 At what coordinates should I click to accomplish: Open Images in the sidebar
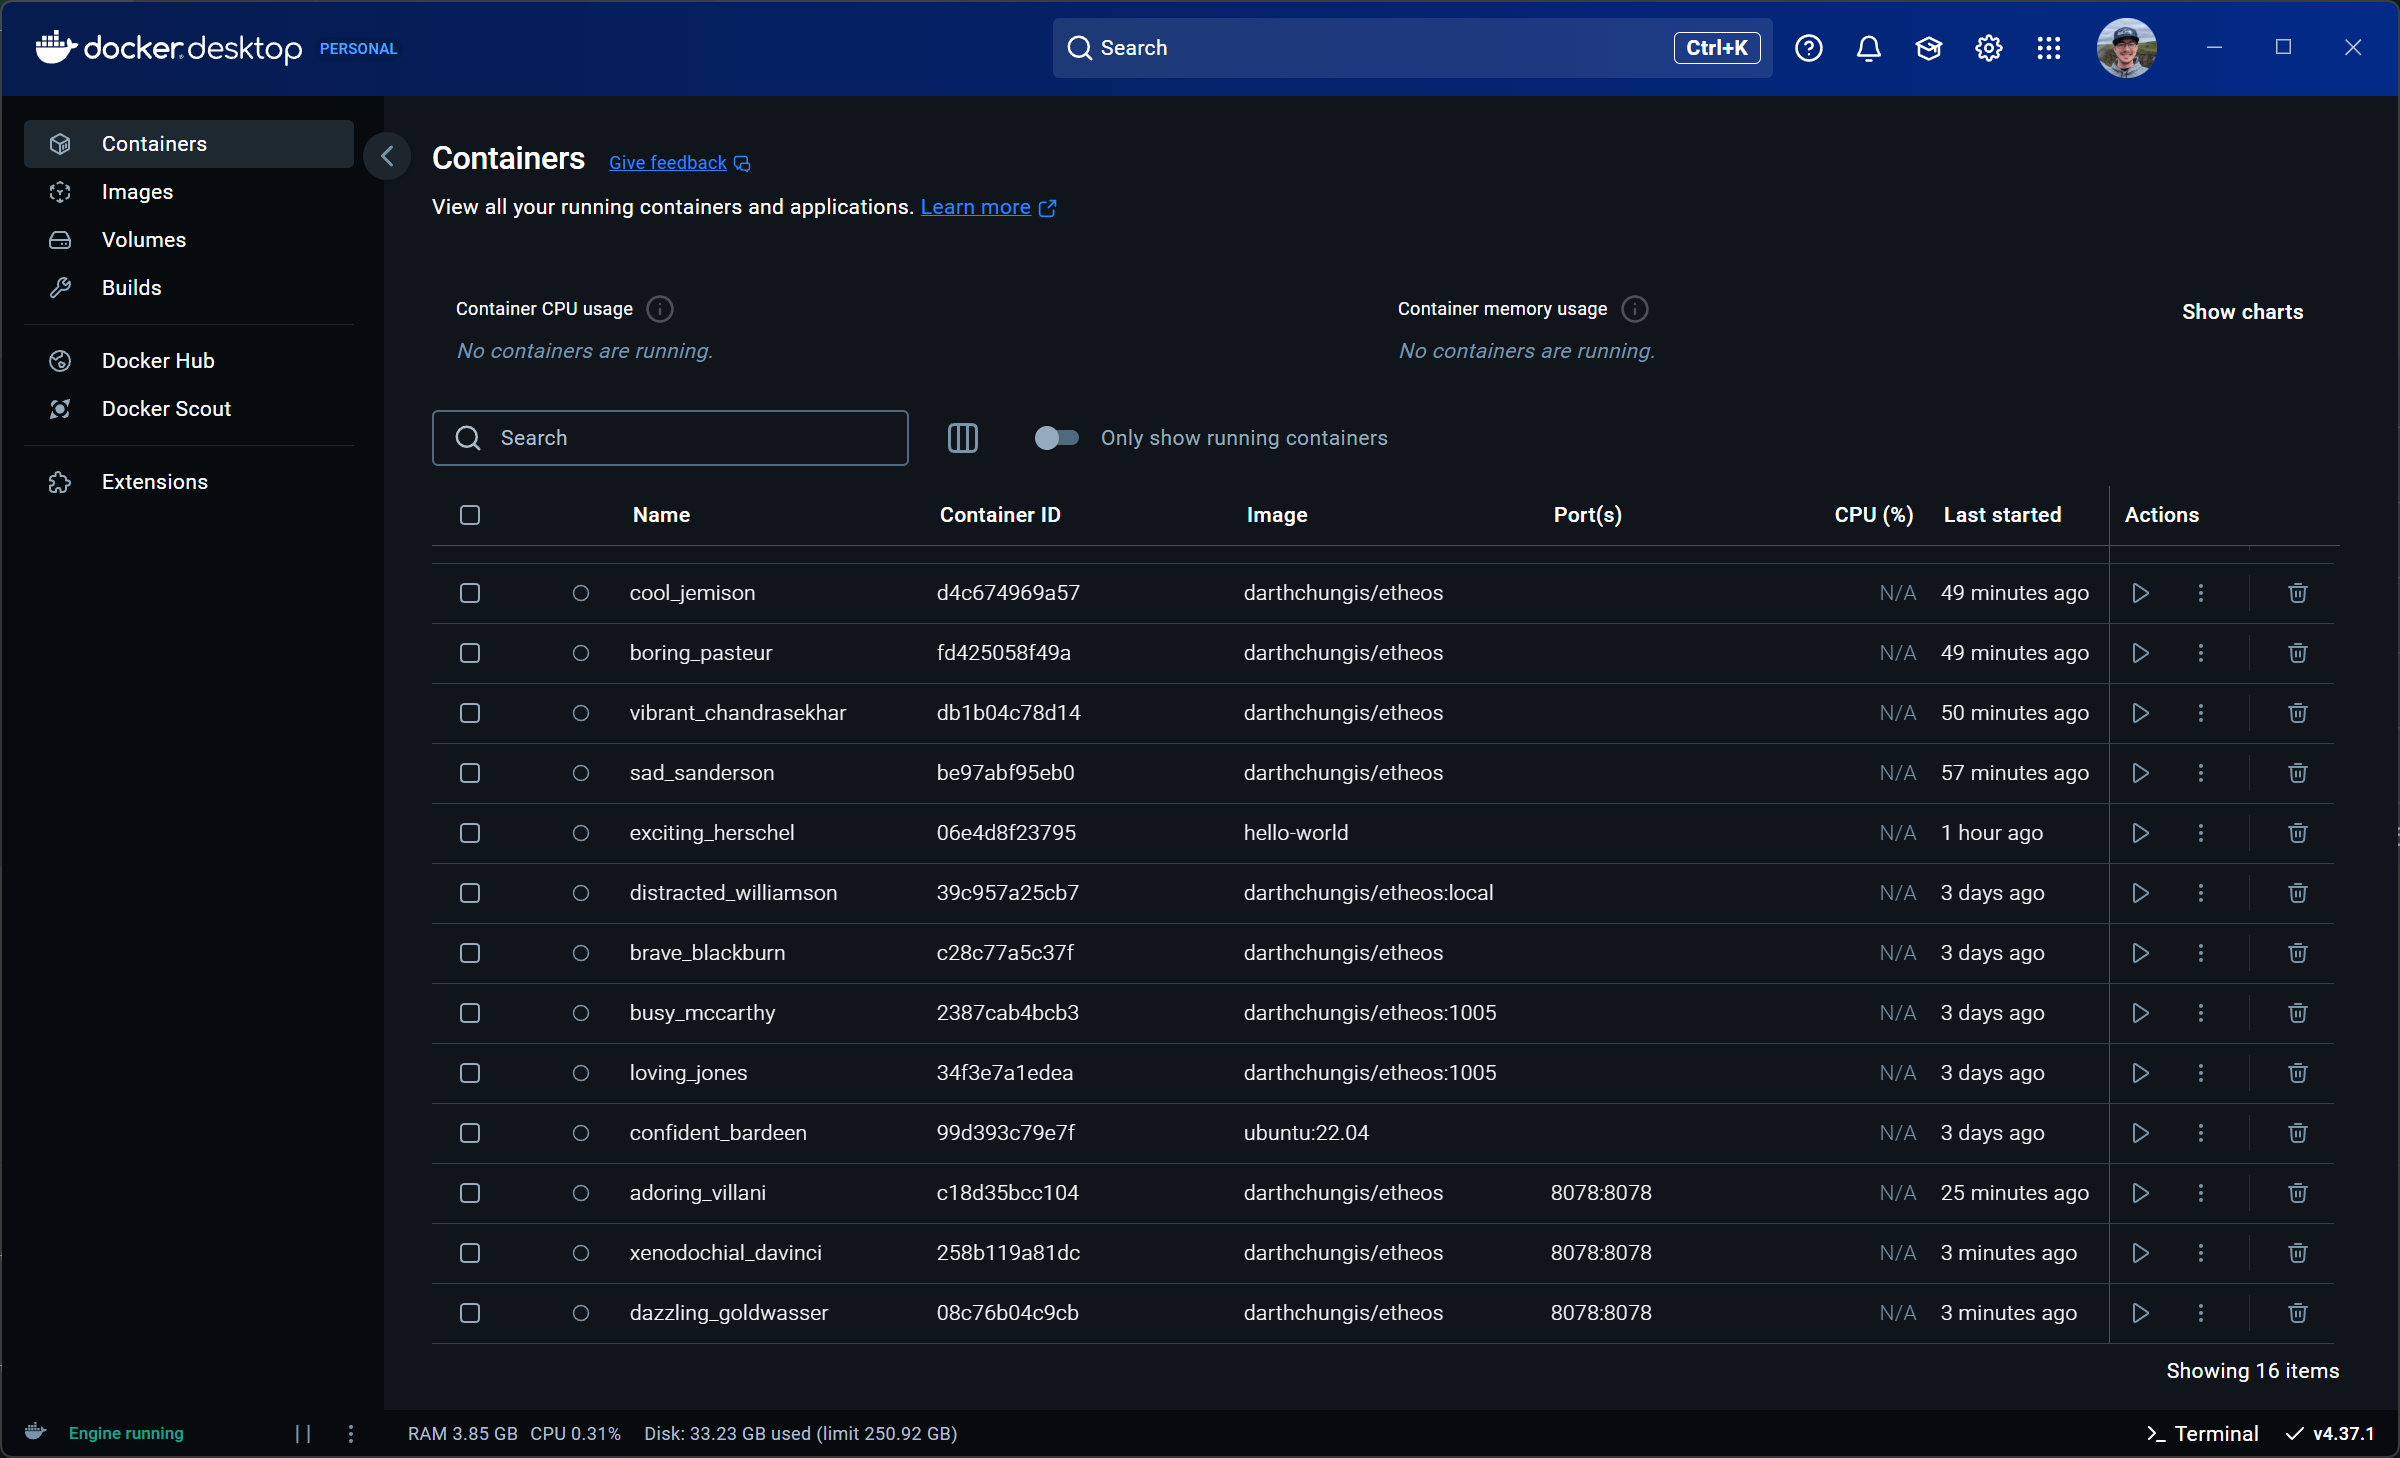pos(189,192)
